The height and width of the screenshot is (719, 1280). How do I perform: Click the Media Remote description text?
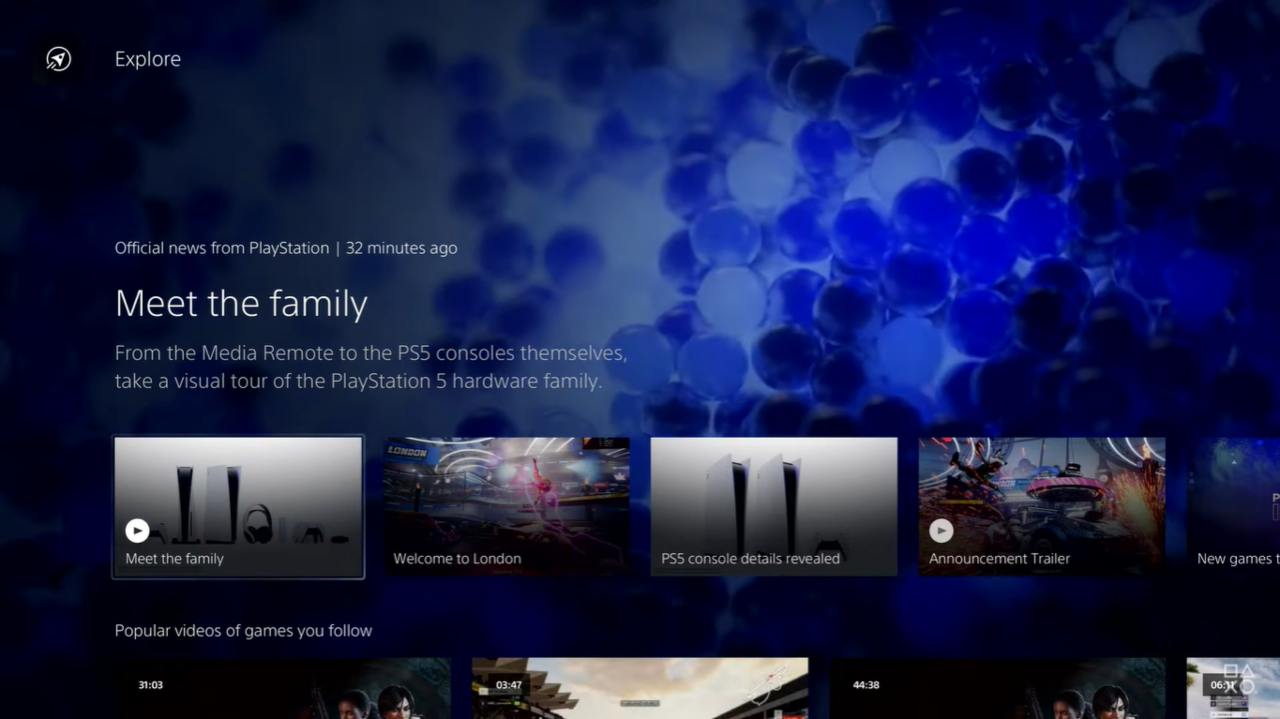pyautogui.click(x=371, y=367)
